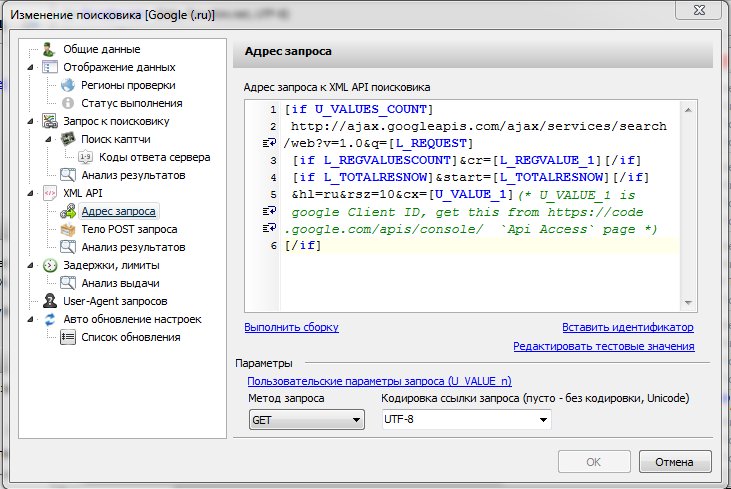Image resolution: width=731 pixels, height=489 pixels.
Task: Click the Тело POST запроса package icon
Action: (68, 229)
